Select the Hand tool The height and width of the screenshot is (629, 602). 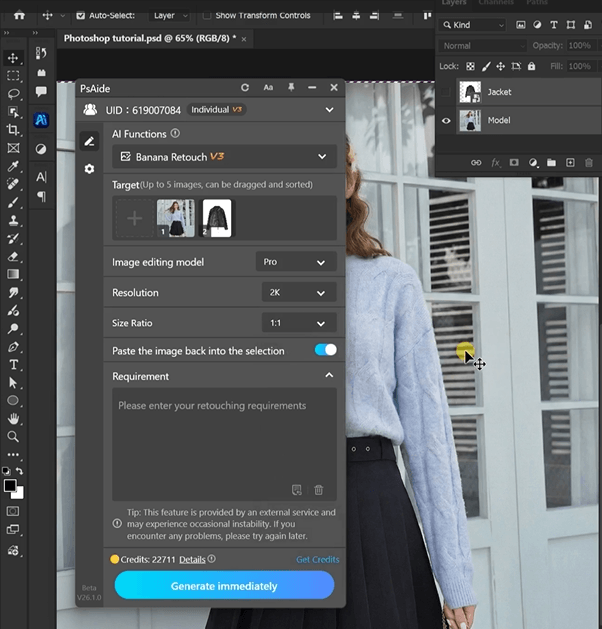click(x=13, y=419)
